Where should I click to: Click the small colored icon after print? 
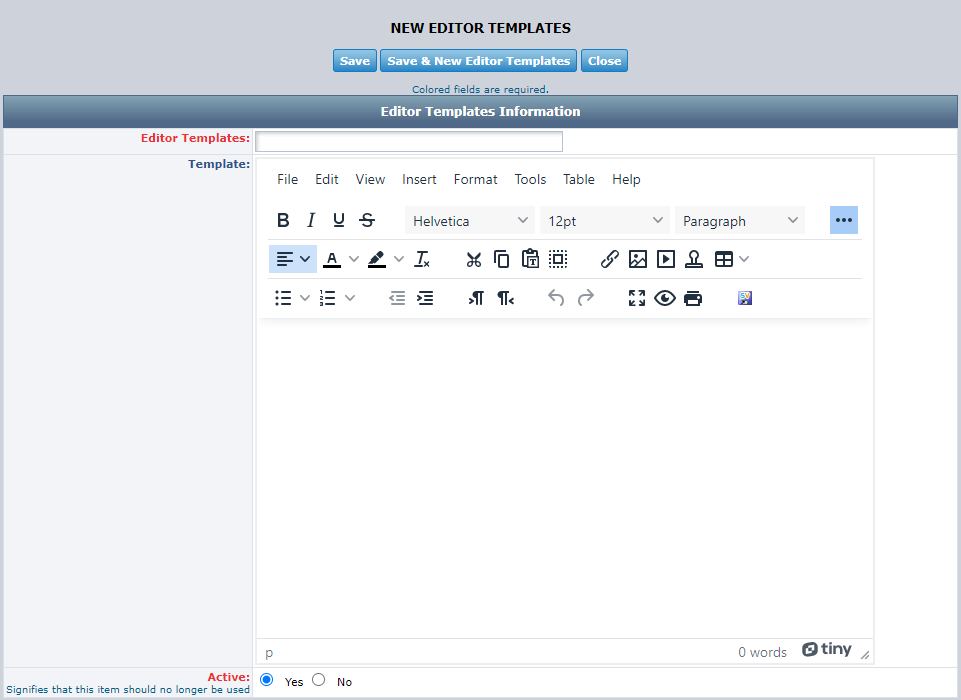point(745,299)
